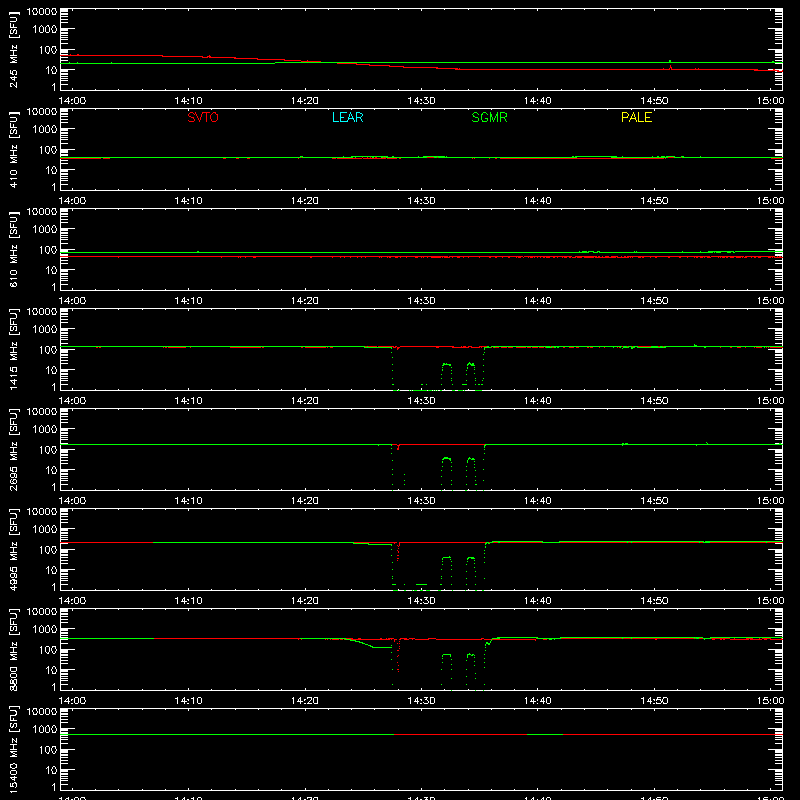Select the 2695 MHz [SFU] axis title
The image size is (800, 800).
(x=13, y=450)
